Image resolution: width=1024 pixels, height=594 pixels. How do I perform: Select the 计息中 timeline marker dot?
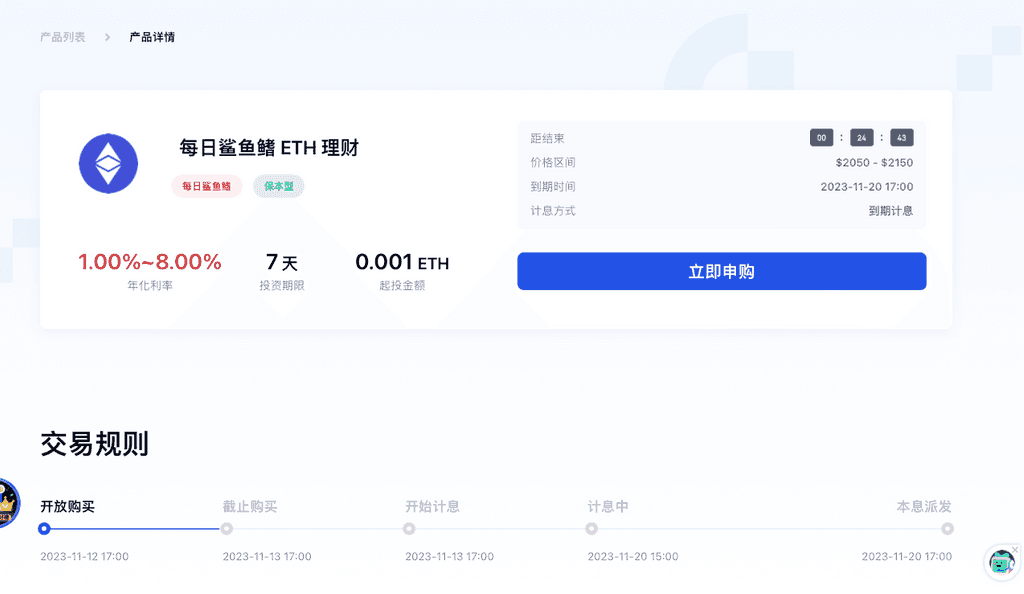[x=592, y=529]
